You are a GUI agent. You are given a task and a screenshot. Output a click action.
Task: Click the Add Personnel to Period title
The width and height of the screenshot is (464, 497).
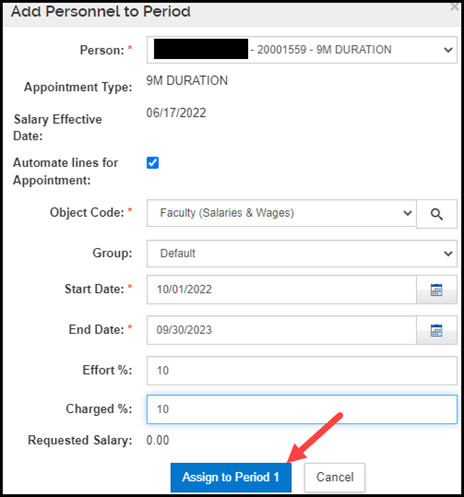point(101,12)
